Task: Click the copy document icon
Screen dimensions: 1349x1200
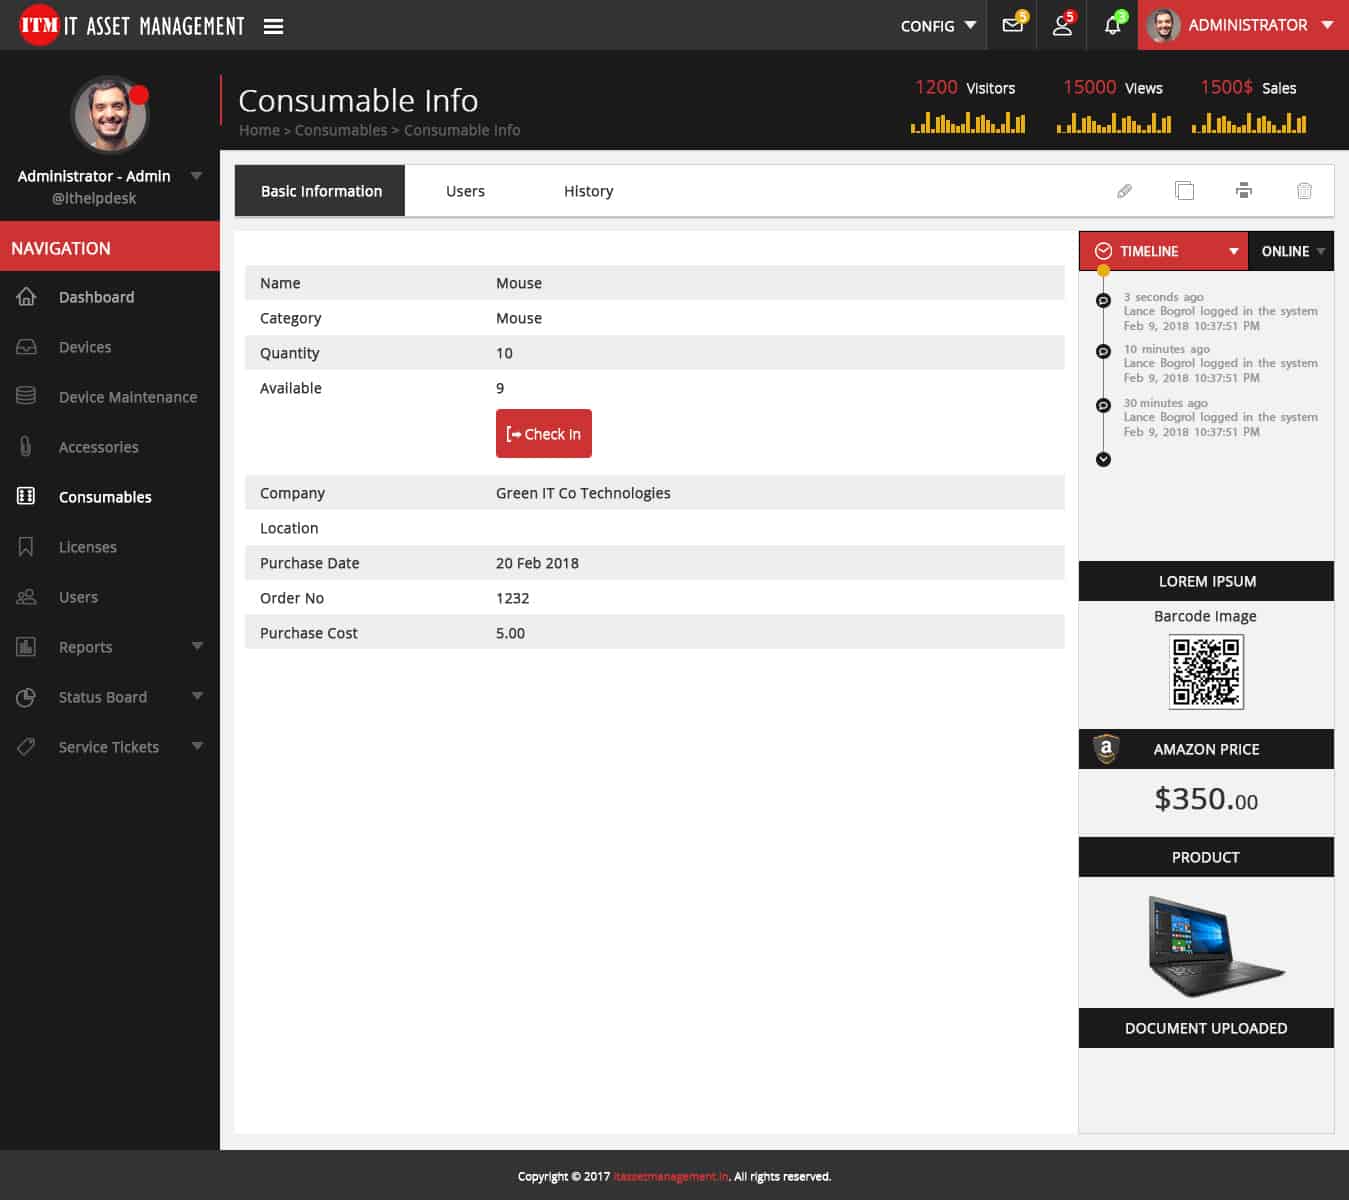Action: pos(1184,190)
